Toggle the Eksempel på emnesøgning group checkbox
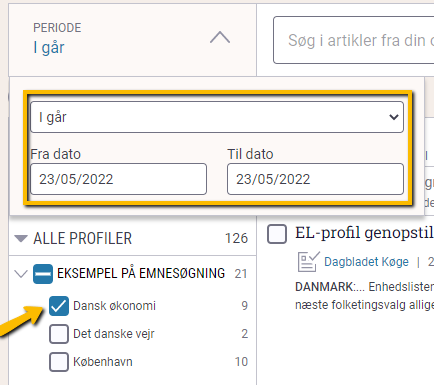 click(43, 274)
